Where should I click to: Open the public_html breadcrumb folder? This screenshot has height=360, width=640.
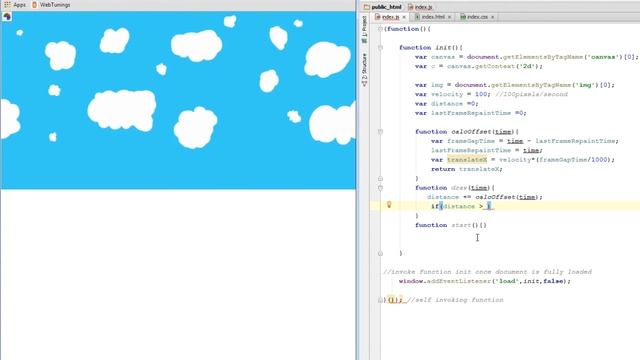click(382, 7)
